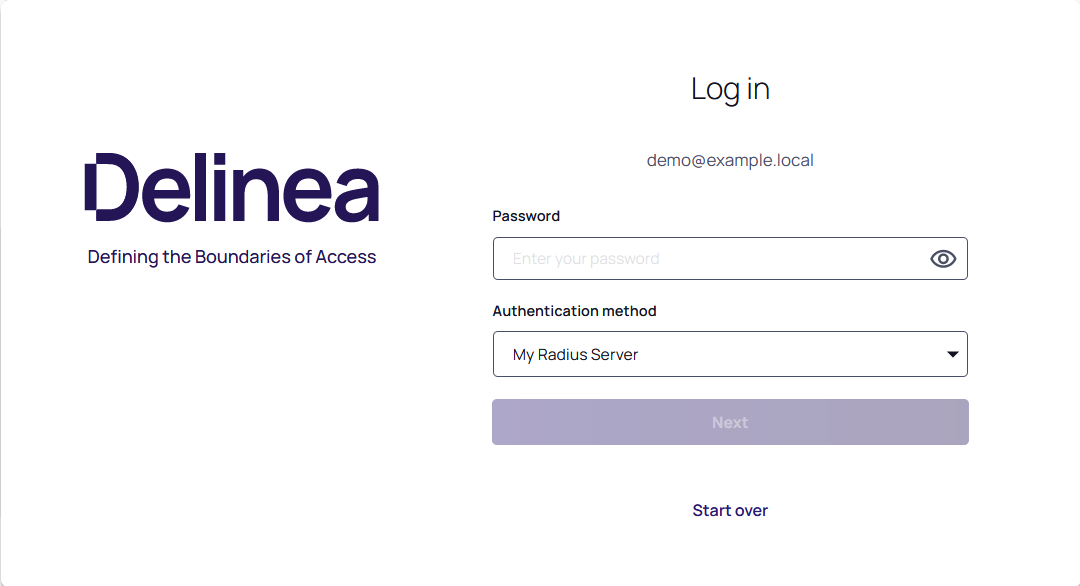
Task: Click the bracket-shaped D in the Delinea logo
Action: coord(110,188)
